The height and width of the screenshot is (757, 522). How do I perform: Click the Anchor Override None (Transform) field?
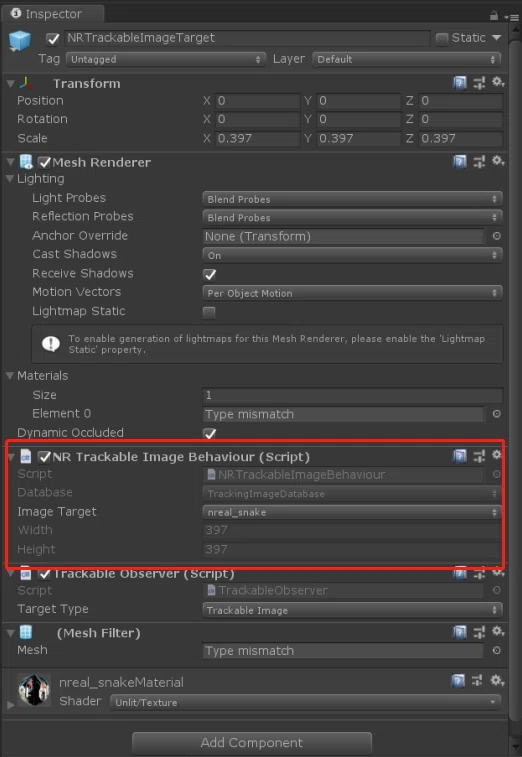pos(343,236)
